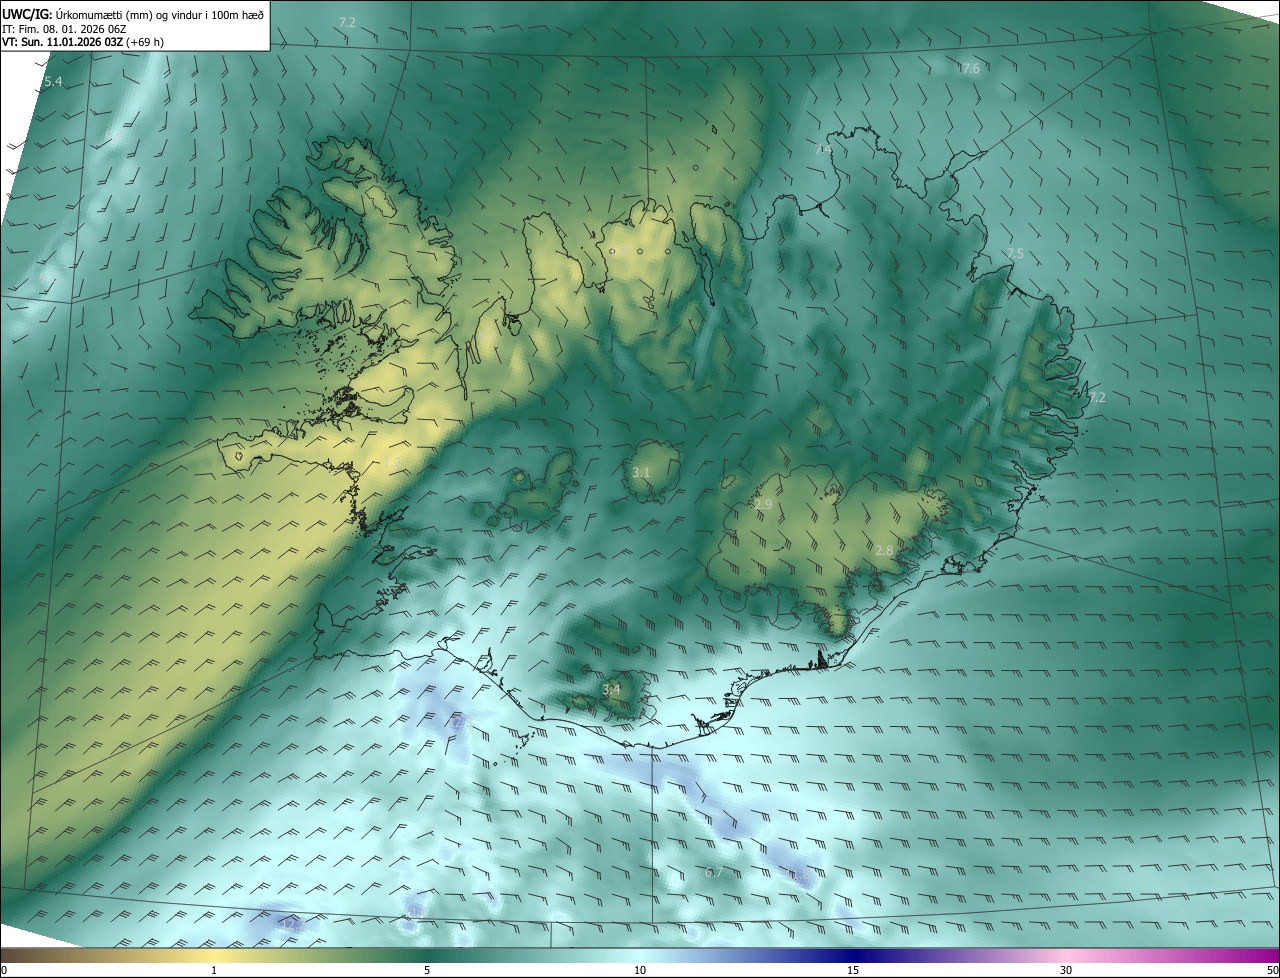Pick the dark navy section of the color scale
Viewport: 1280px width, 978px height.
855,955
